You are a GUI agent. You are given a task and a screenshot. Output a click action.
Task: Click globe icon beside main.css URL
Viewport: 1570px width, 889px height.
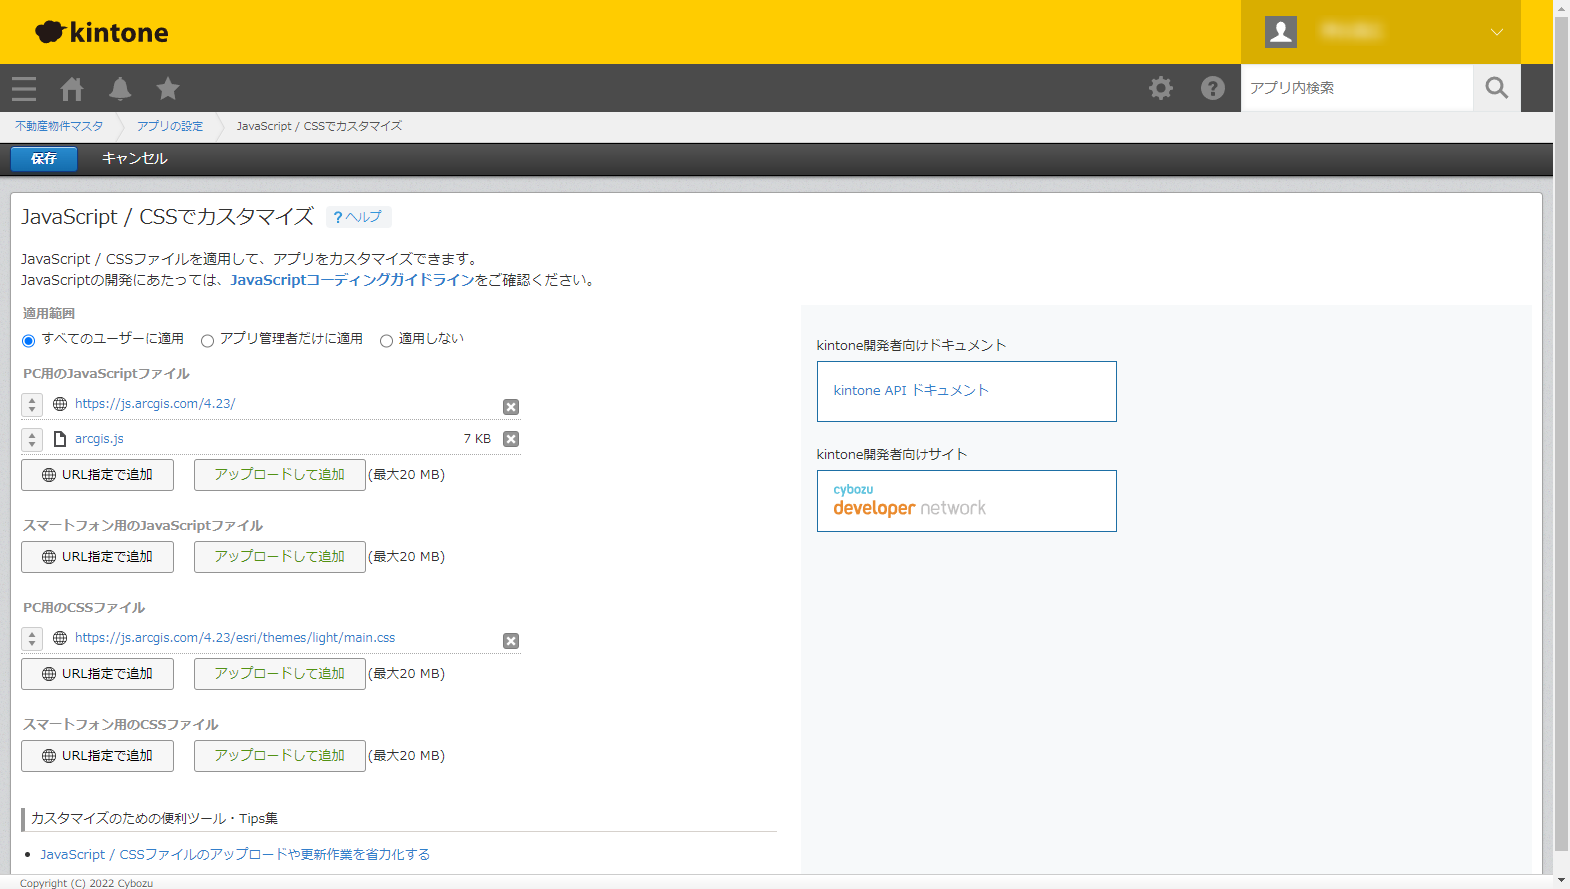(60, 638)
